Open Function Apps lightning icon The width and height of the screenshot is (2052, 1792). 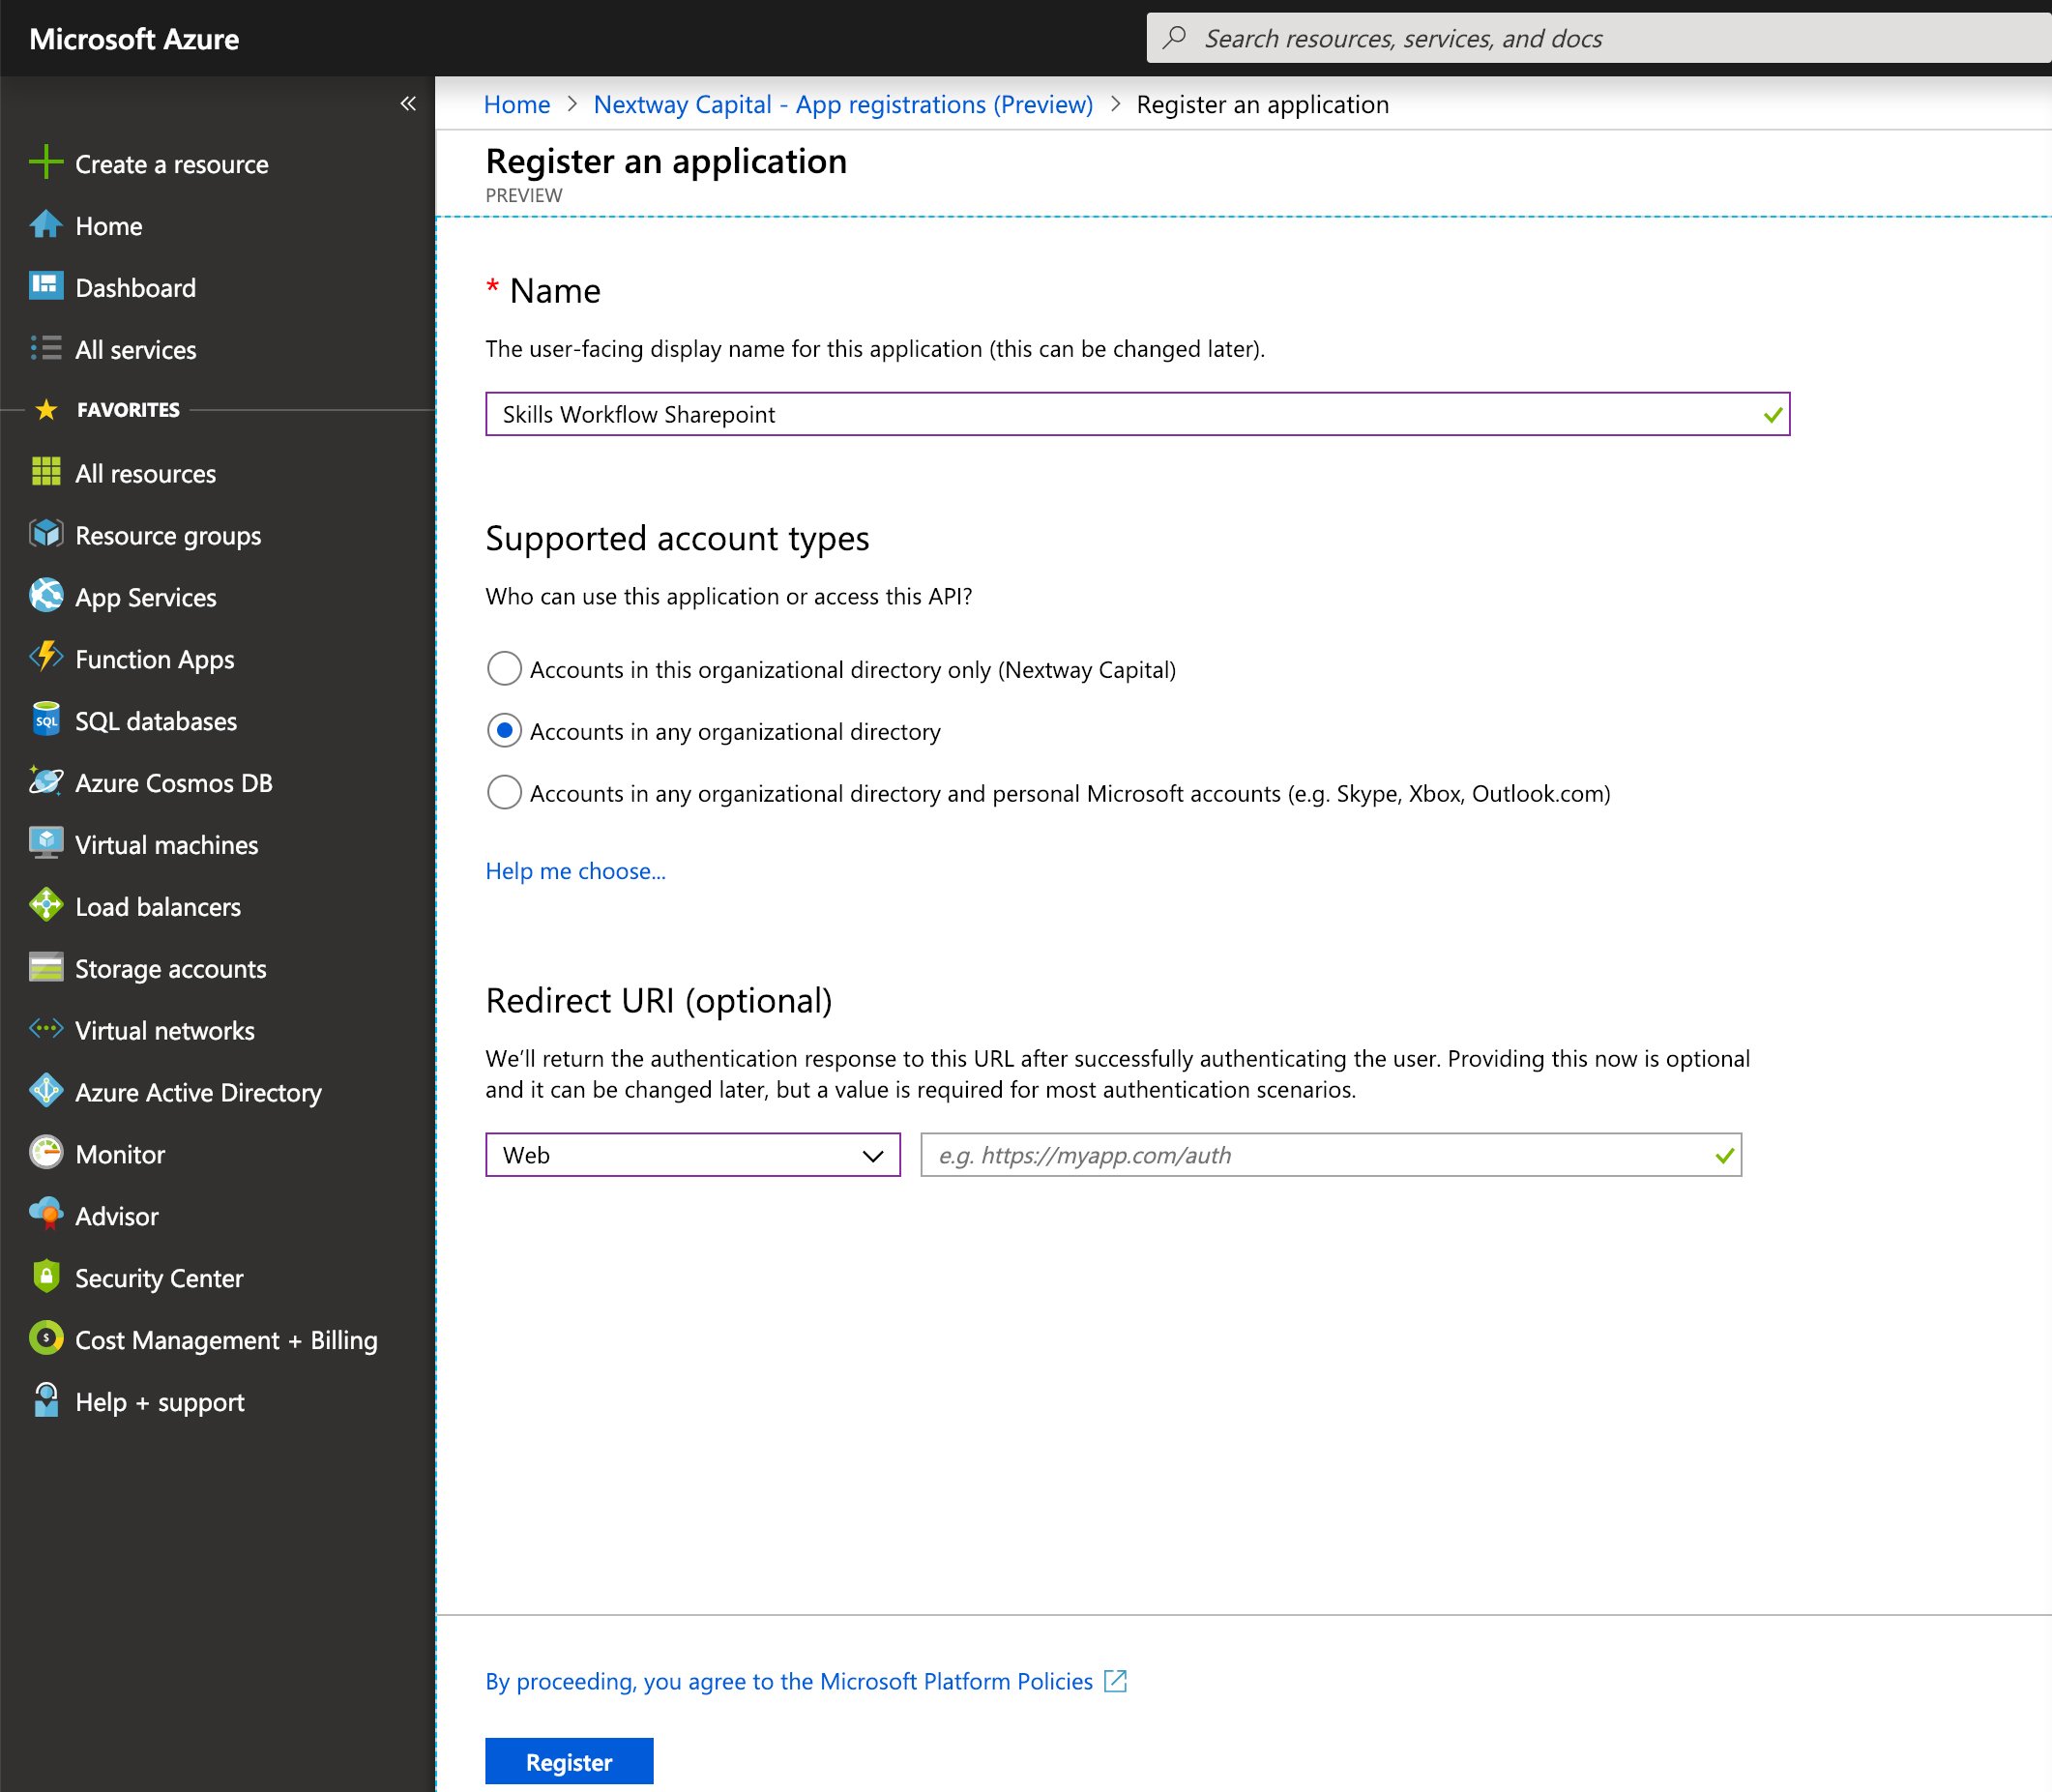(x=46, y=658)
